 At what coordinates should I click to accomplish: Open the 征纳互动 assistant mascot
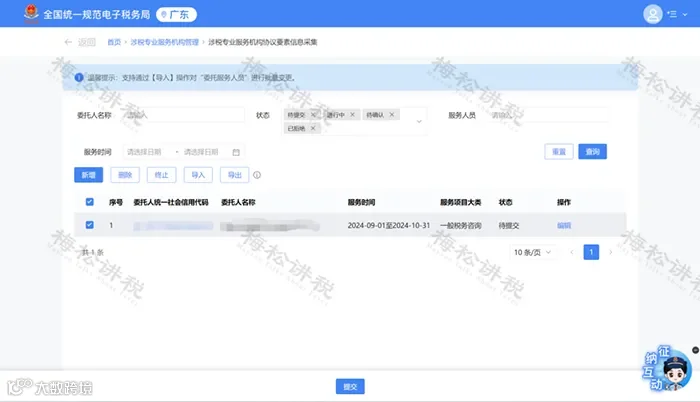click(668, 369)
